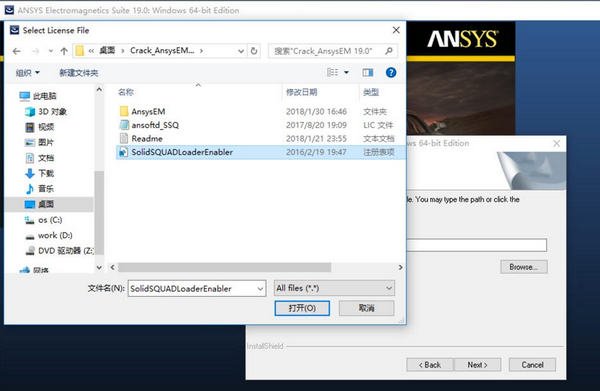The width and height of the screenshot is (600, 391).
Task: Click the sidebar vertical scrollbar
Action: (x=99, y=212)
